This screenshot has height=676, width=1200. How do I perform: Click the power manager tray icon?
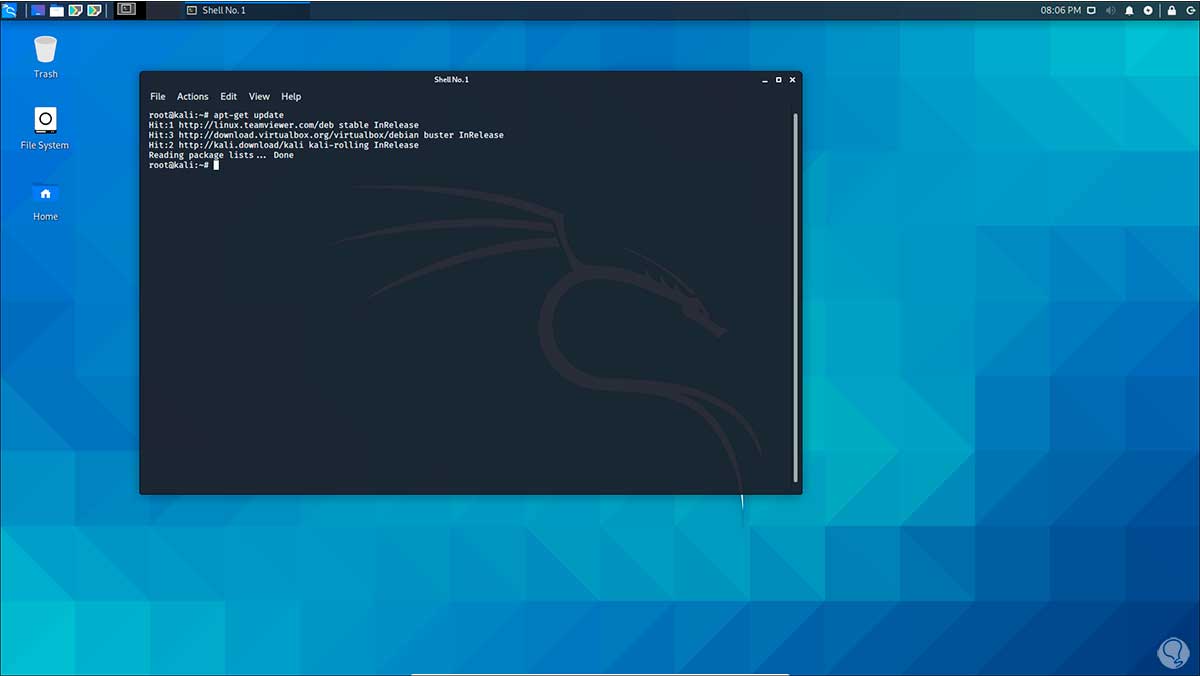coord(1148,10)
